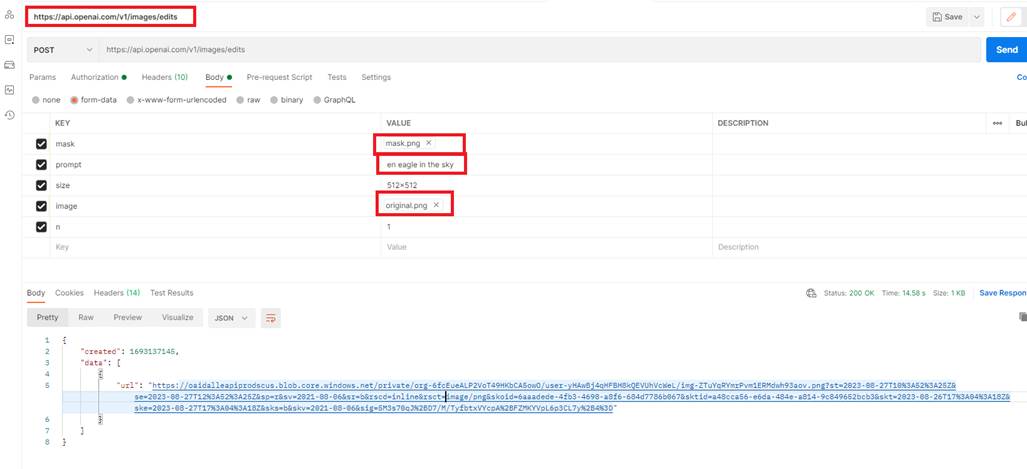The image size is (1027, 469).
Task: Click the pencil edit icon near Save
Action: [x=1013, y=17]
